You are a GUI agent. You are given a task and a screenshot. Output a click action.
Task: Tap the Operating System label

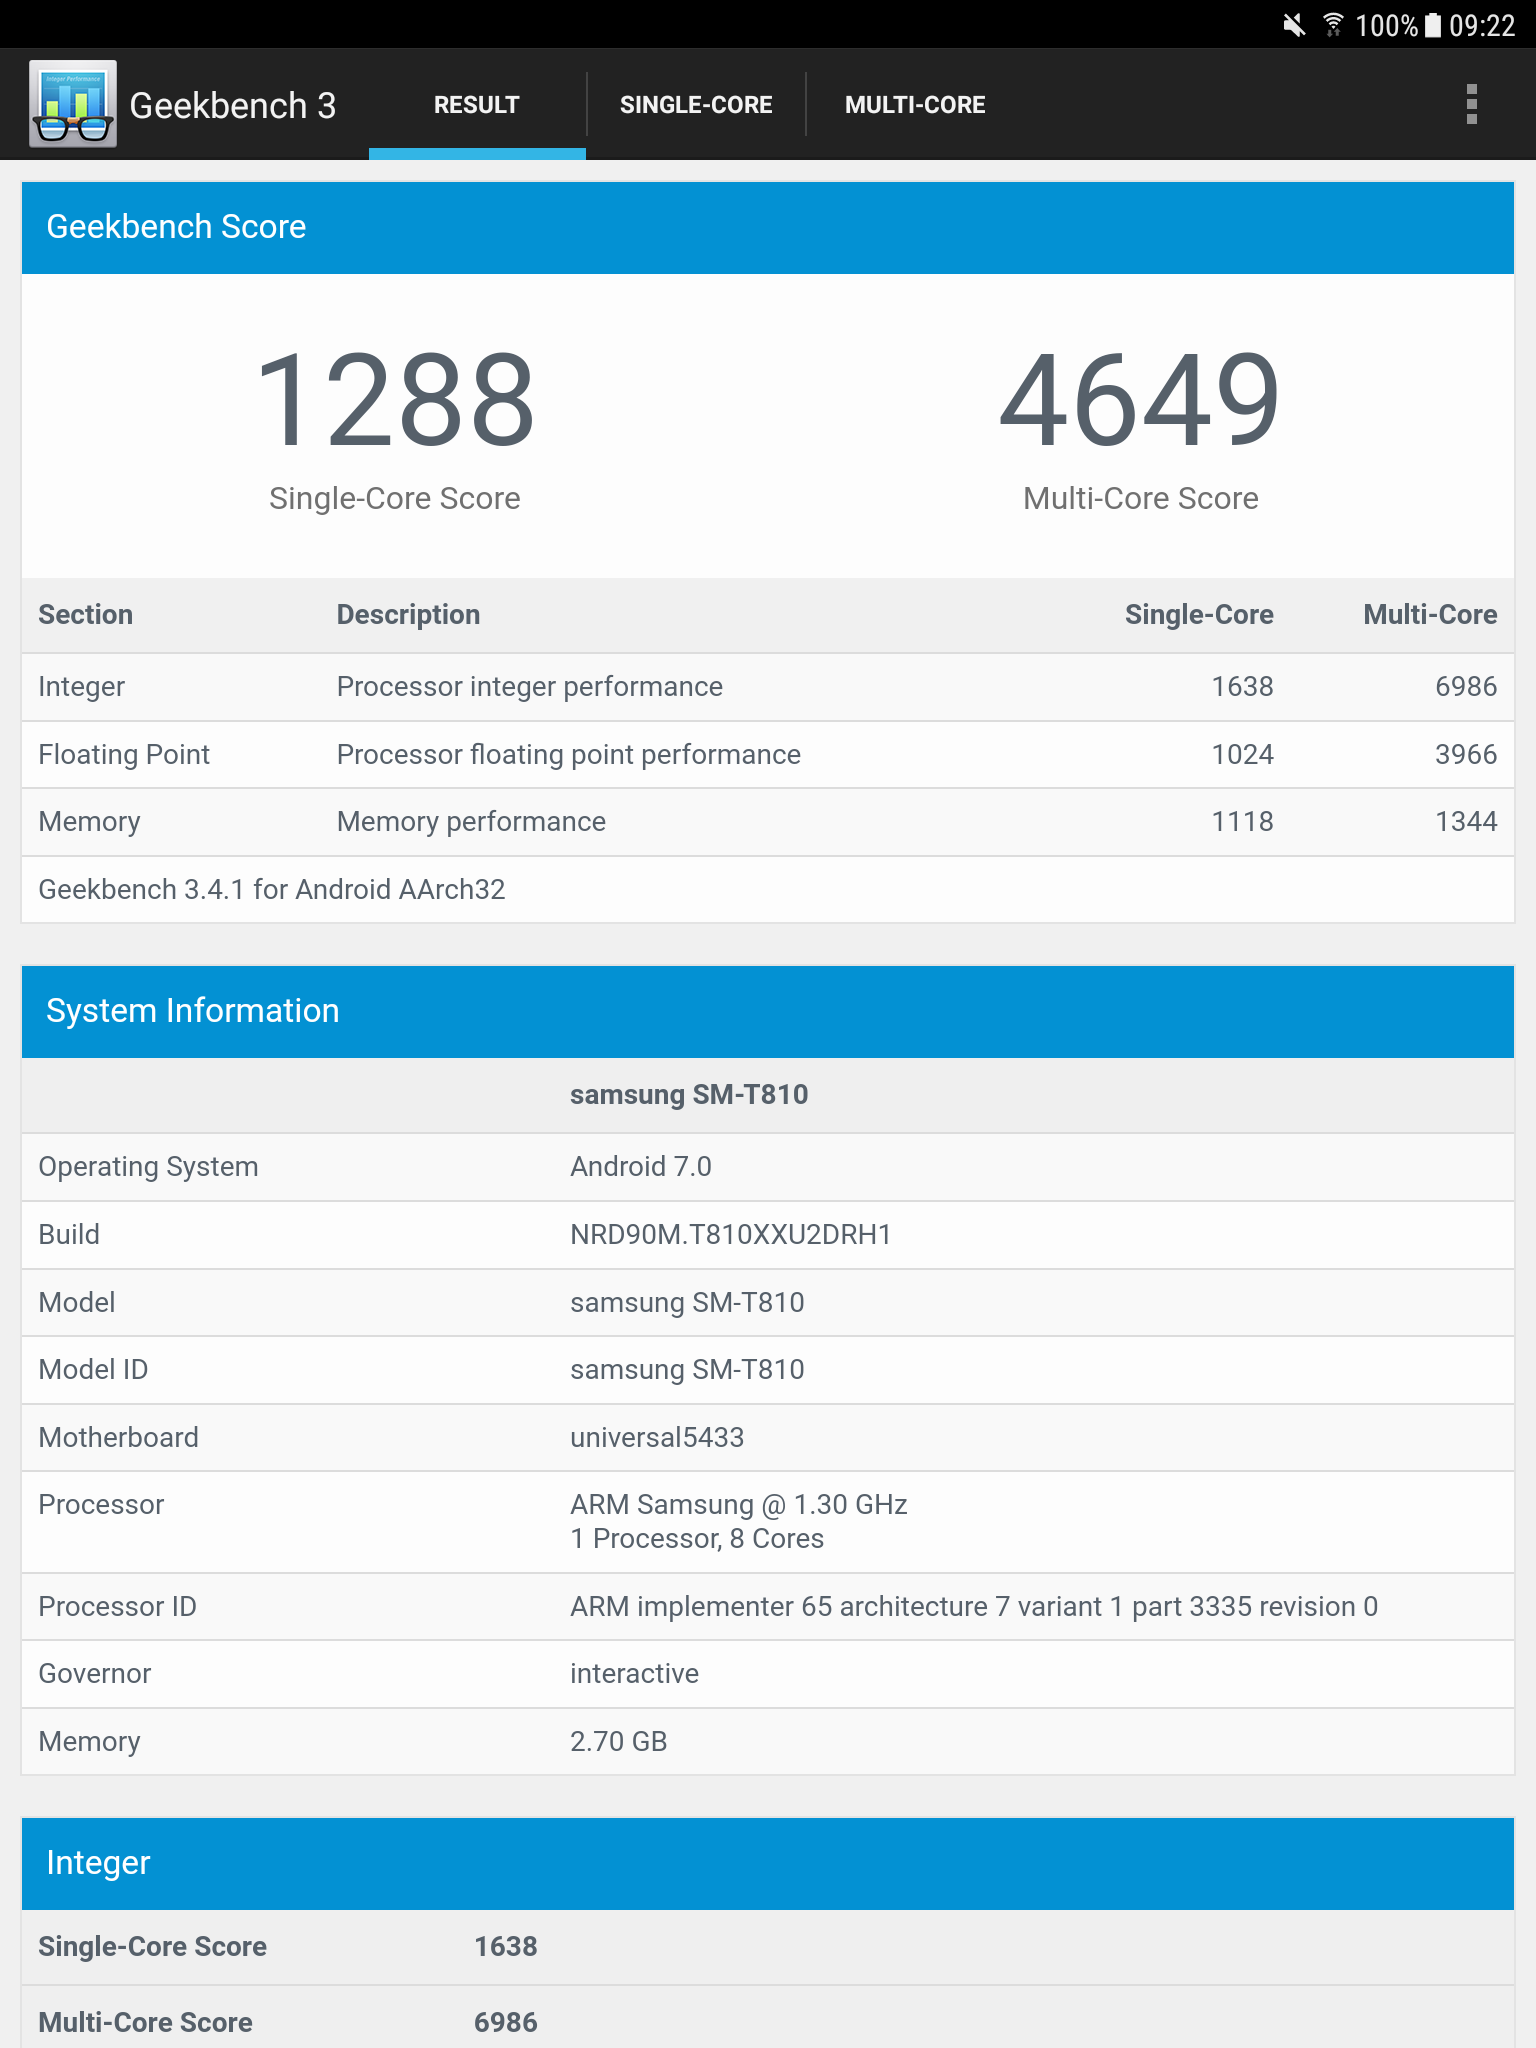(x=148, y=1167)
